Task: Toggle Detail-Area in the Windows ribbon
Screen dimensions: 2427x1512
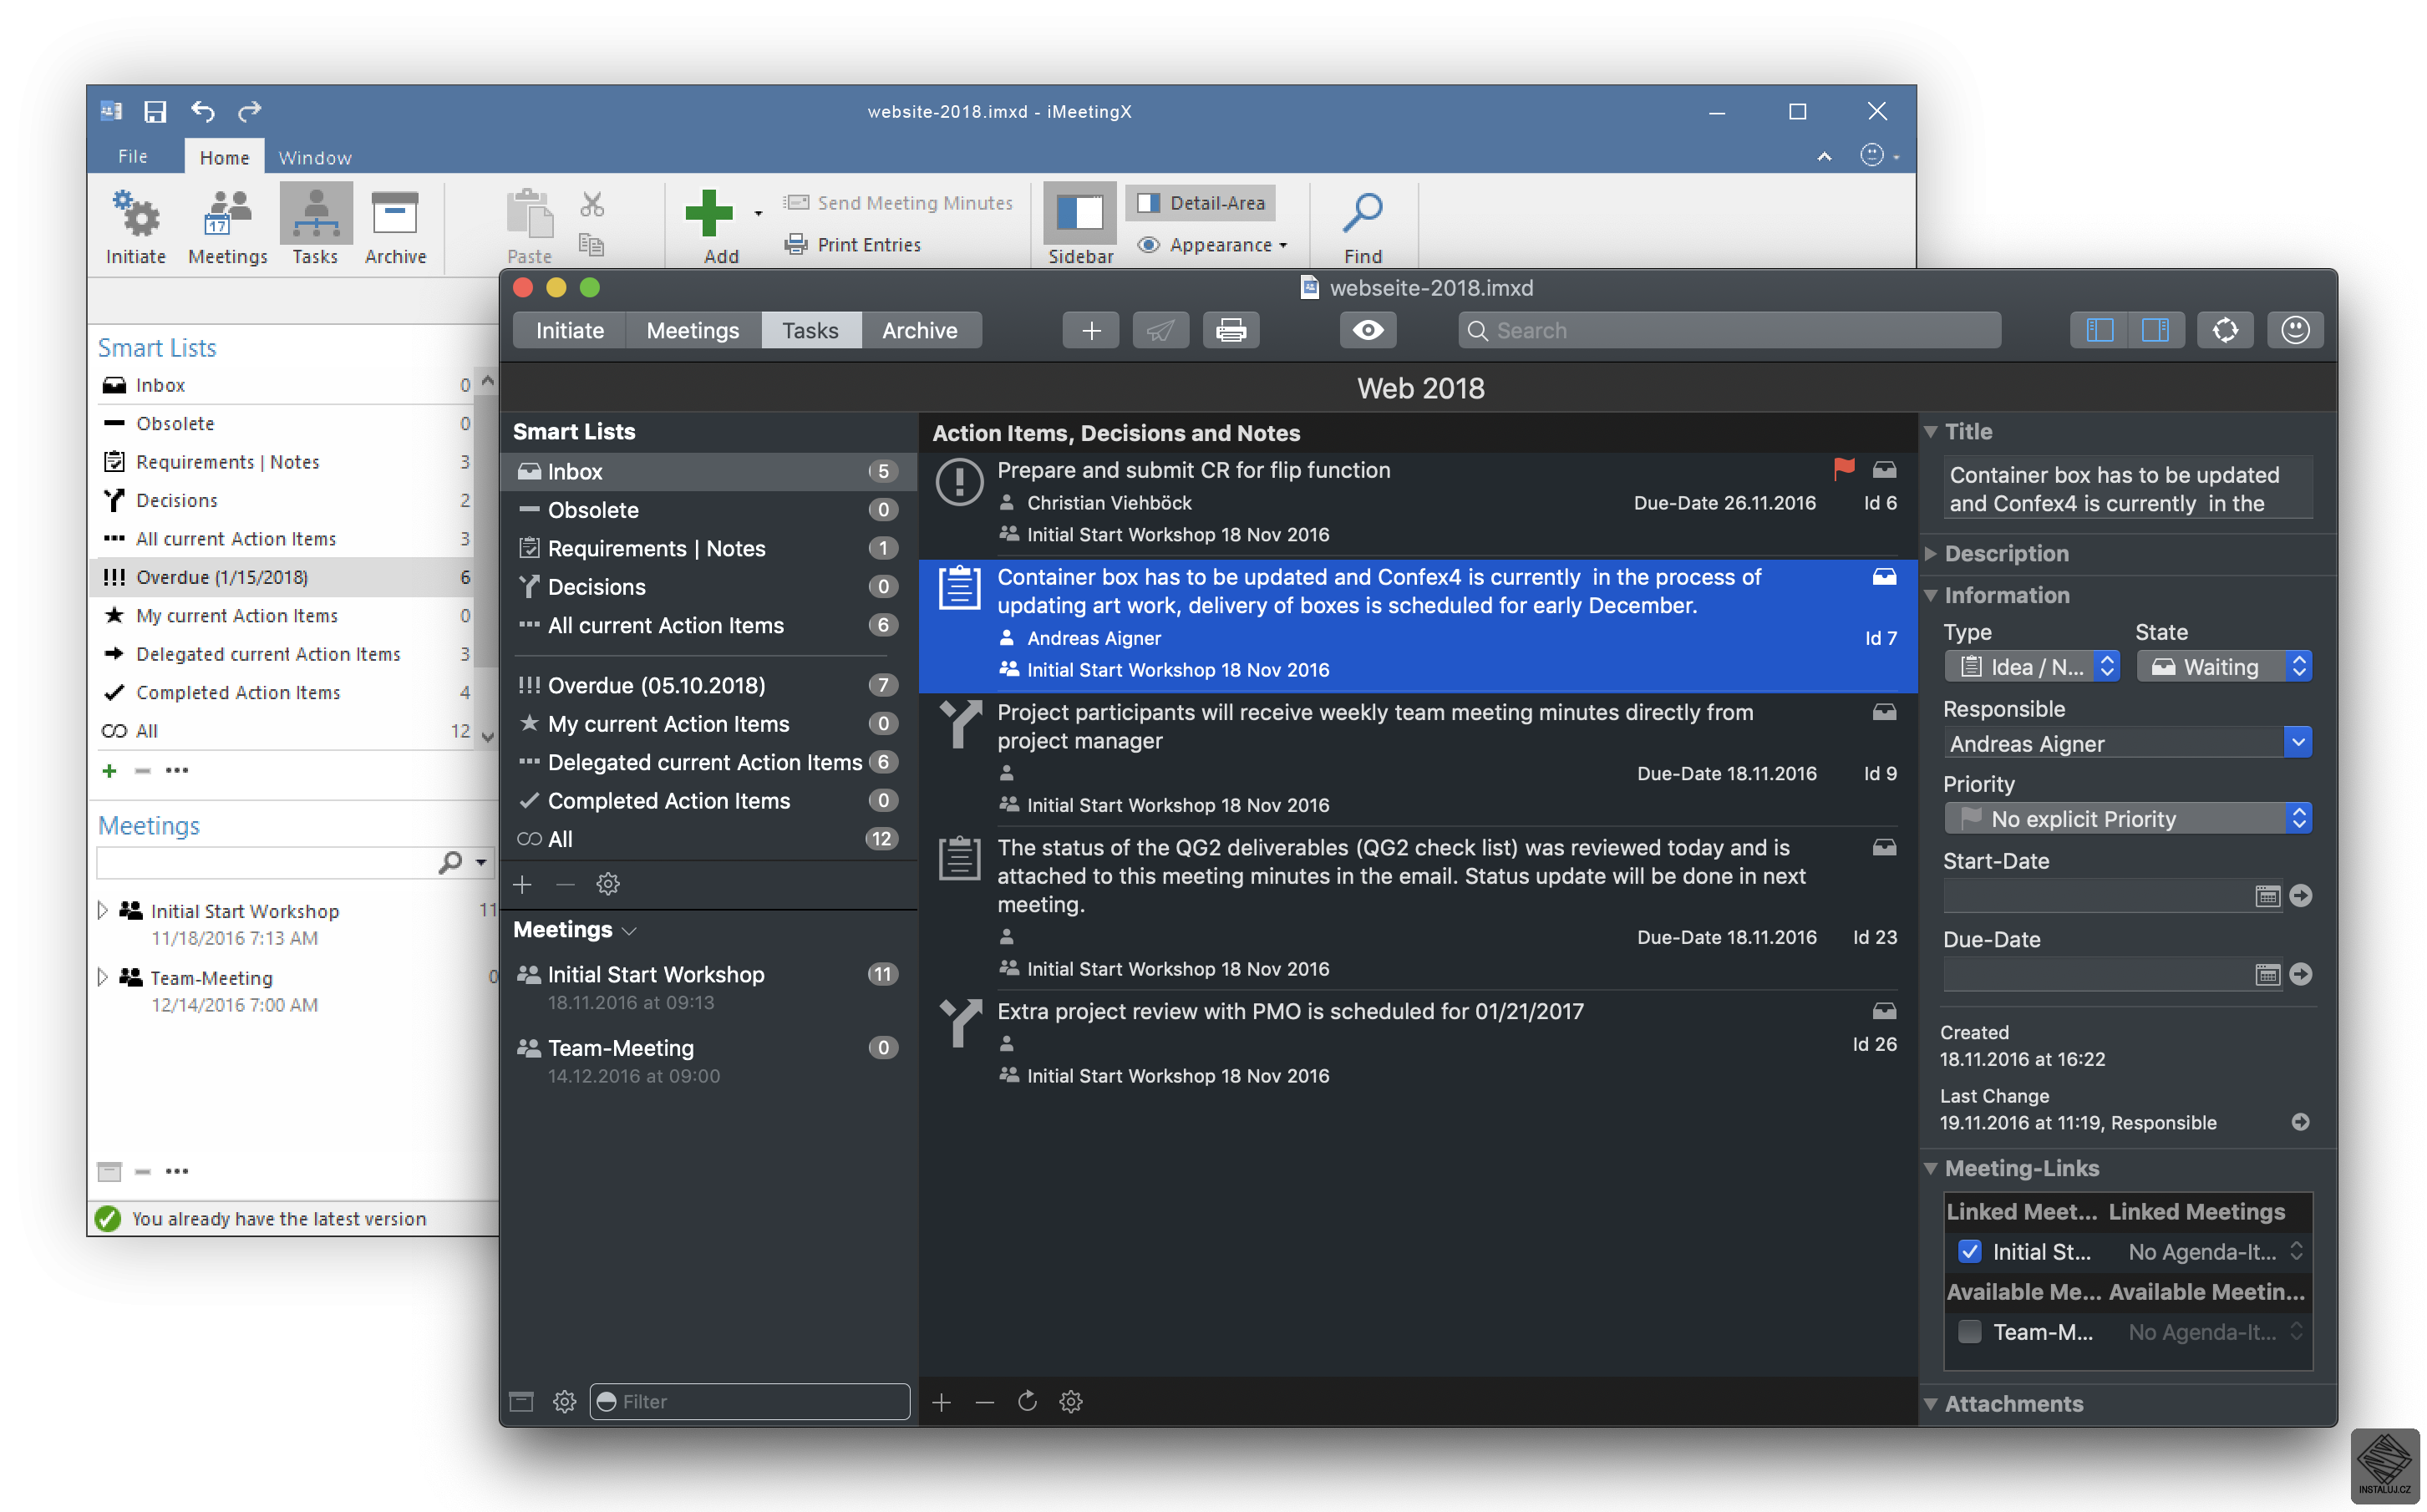Action: (x=1201, y=203)
